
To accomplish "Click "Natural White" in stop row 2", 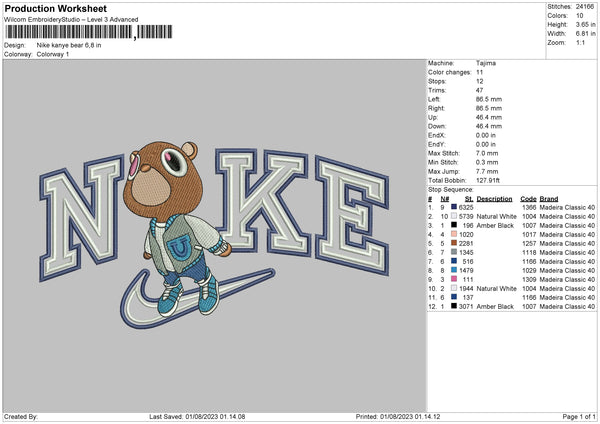I will (x=496, y=217).
